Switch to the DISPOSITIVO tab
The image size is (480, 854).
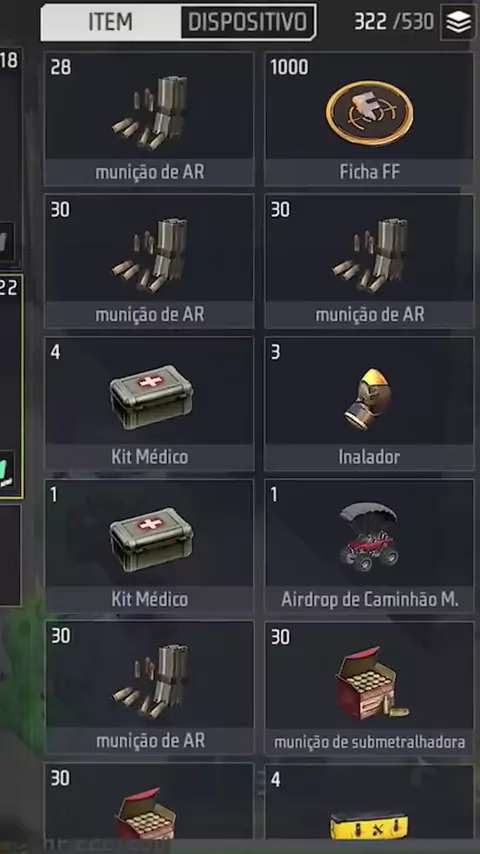pos(248,22)
